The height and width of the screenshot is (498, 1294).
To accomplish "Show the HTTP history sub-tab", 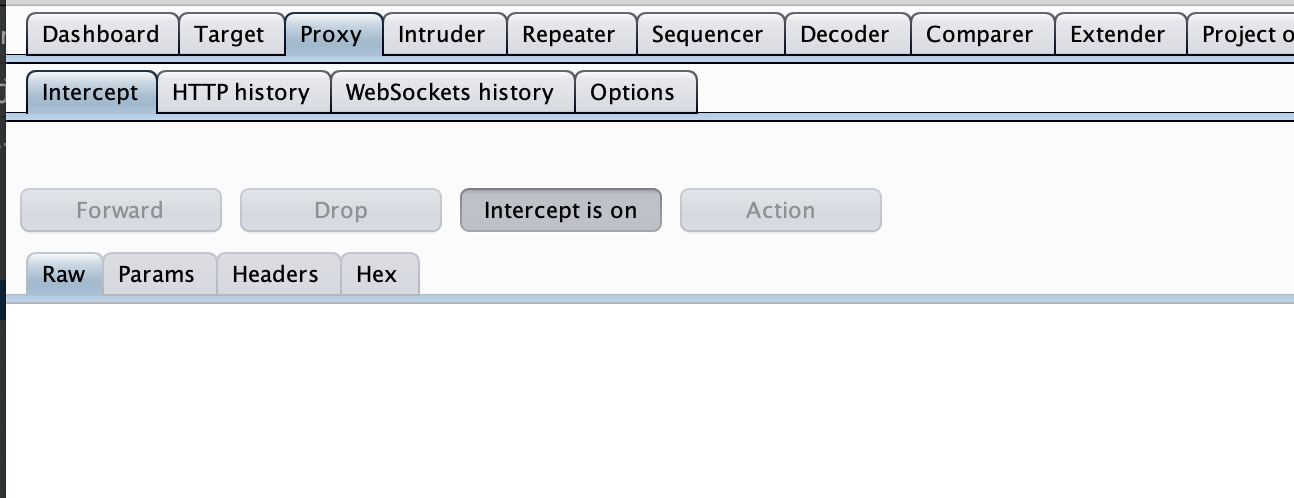I will tap(241, 93).
